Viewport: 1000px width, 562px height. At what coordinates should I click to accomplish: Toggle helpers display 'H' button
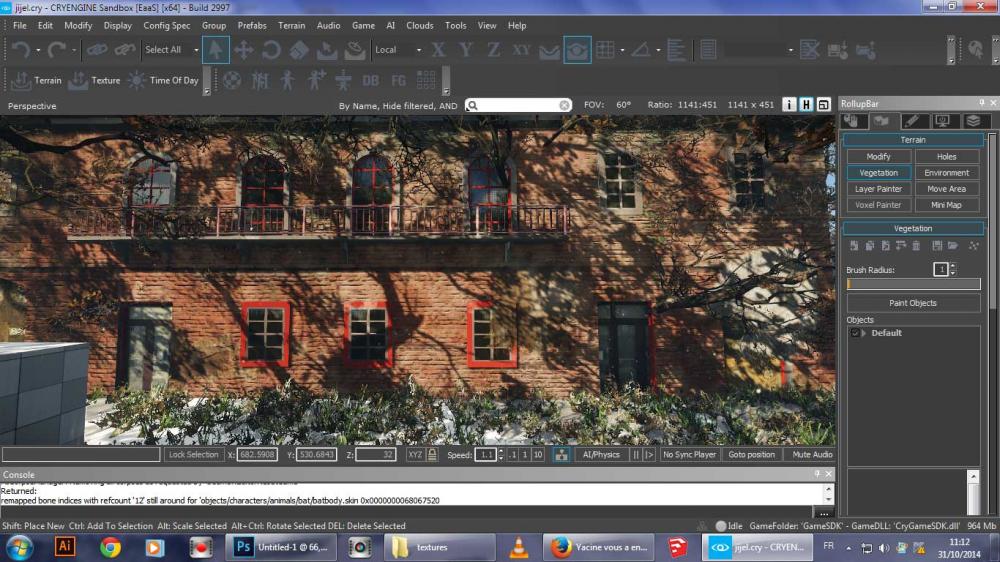coord(806,105)
